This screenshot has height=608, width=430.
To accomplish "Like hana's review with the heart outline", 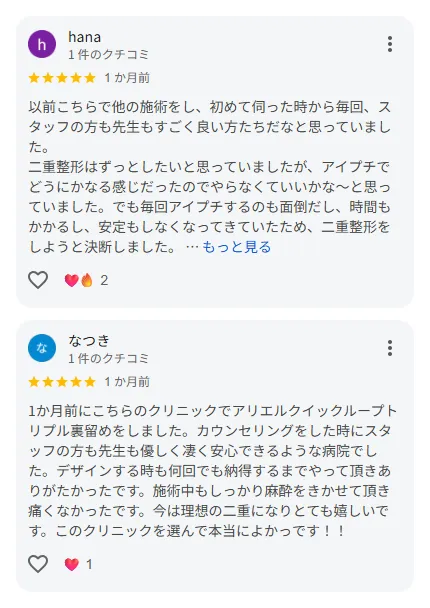I will 38,280.
